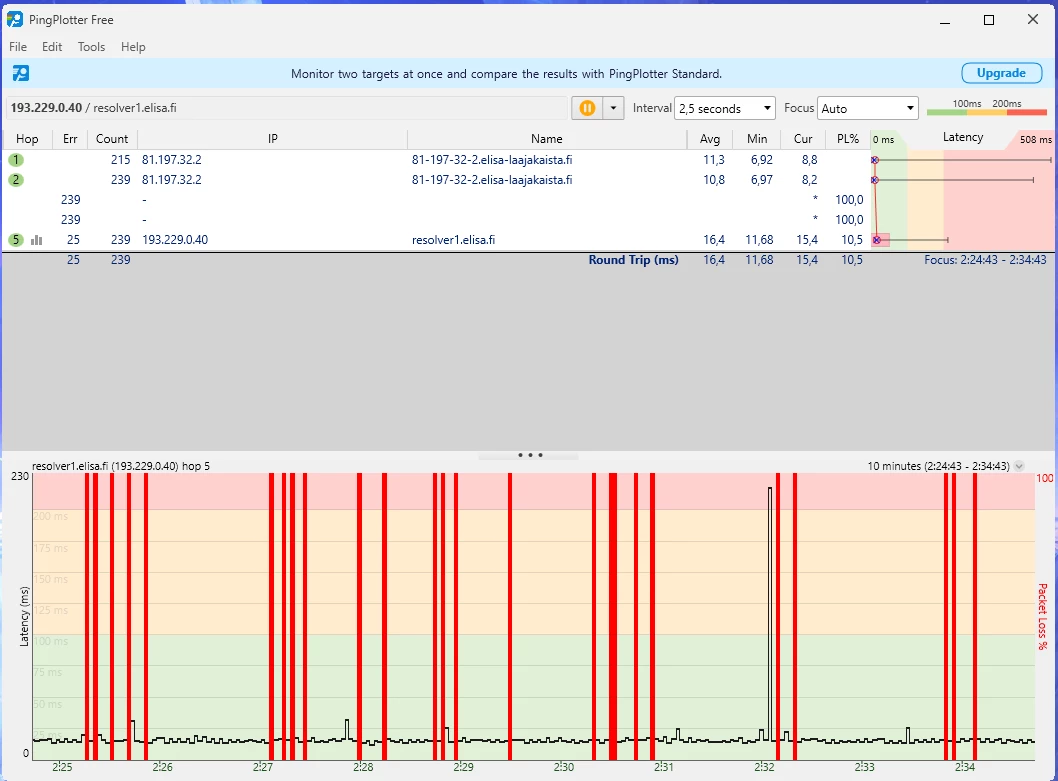Open the Tools menu
Viewport: 1058px width, 781px height.
[91, 47]
